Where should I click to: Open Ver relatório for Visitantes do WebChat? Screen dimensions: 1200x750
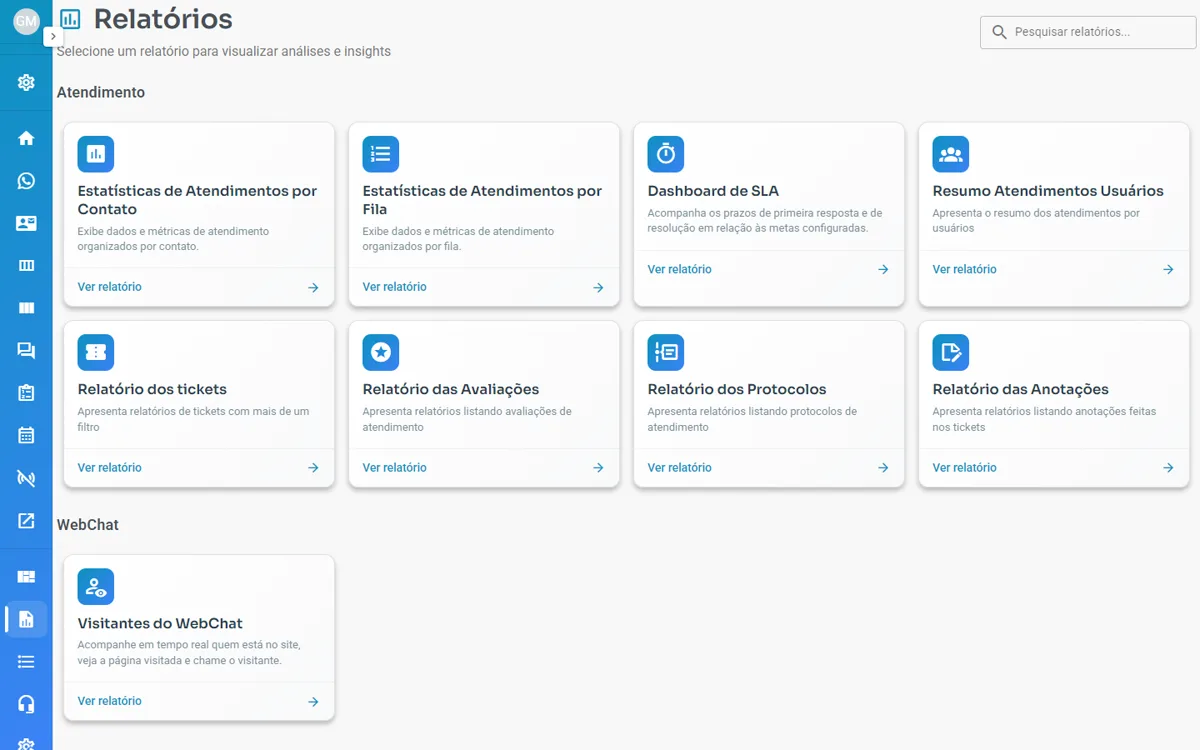tap(110, 701)
